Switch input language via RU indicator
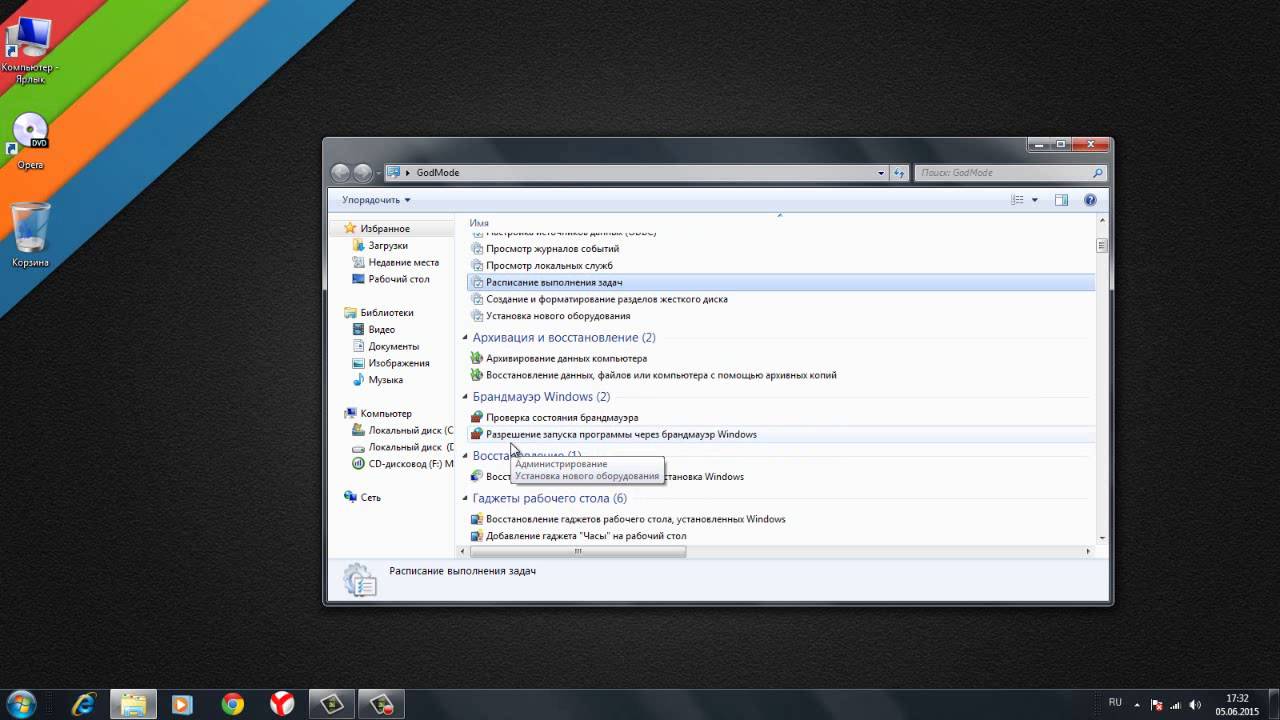 (x=1116, y=703)
